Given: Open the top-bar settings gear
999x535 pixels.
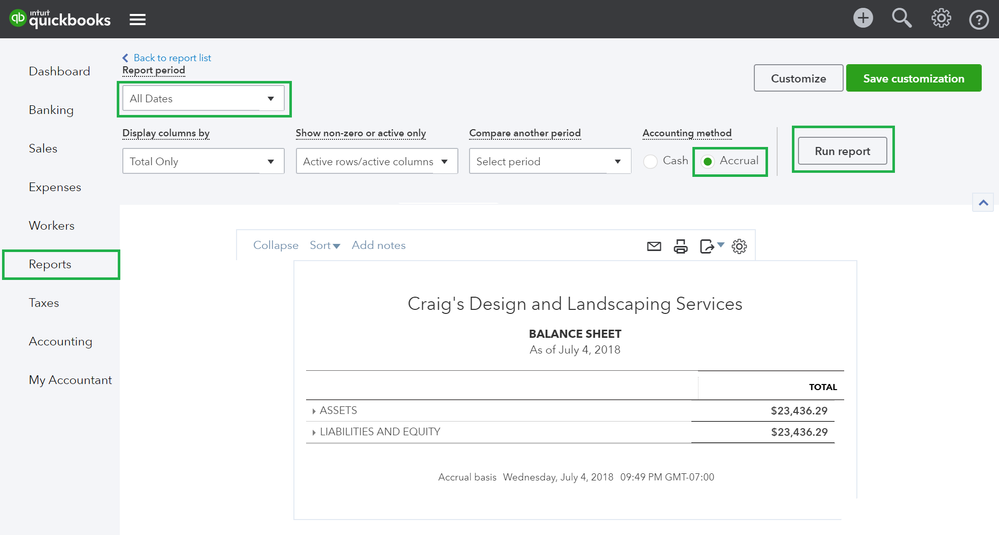Looking at the screenshot, I should coord(941,18).
